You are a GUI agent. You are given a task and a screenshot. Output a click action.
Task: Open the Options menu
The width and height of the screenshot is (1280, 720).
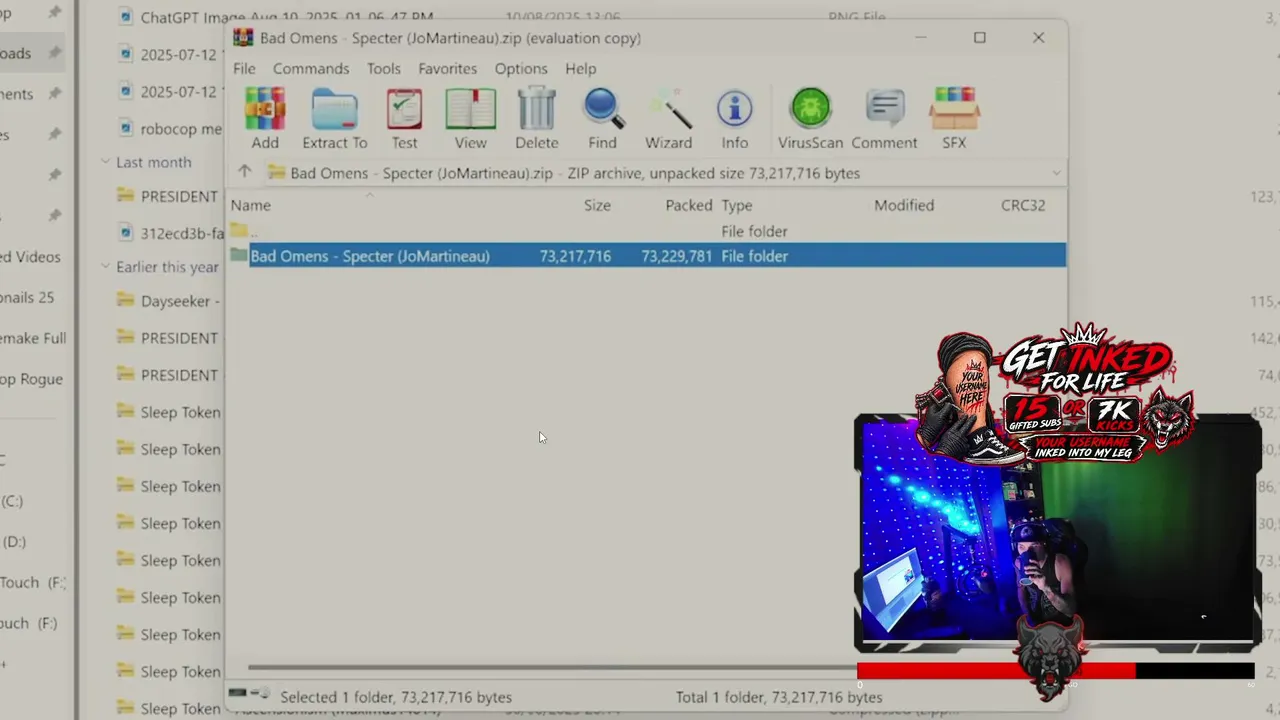coord(521,69)
